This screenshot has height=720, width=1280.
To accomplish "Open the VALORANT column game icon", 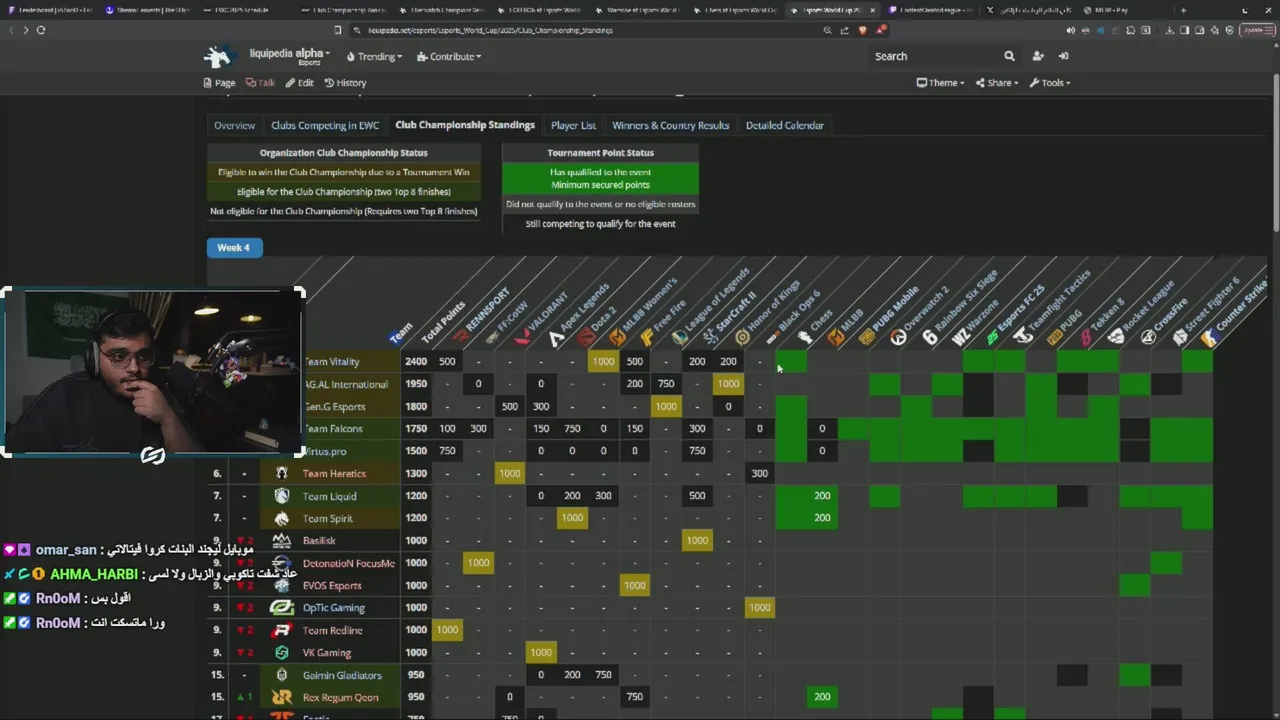I will point(525,337).
